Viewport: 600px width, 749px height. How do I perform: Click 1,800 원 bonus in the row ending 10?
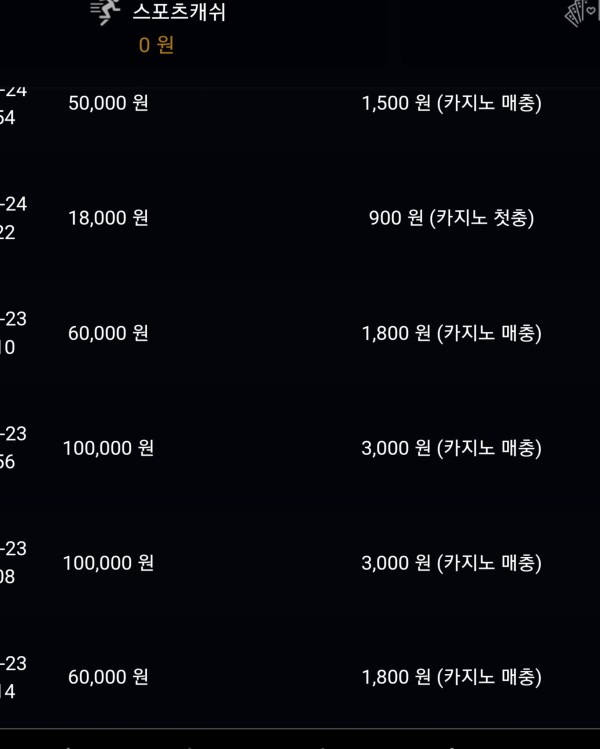(451, 333)
